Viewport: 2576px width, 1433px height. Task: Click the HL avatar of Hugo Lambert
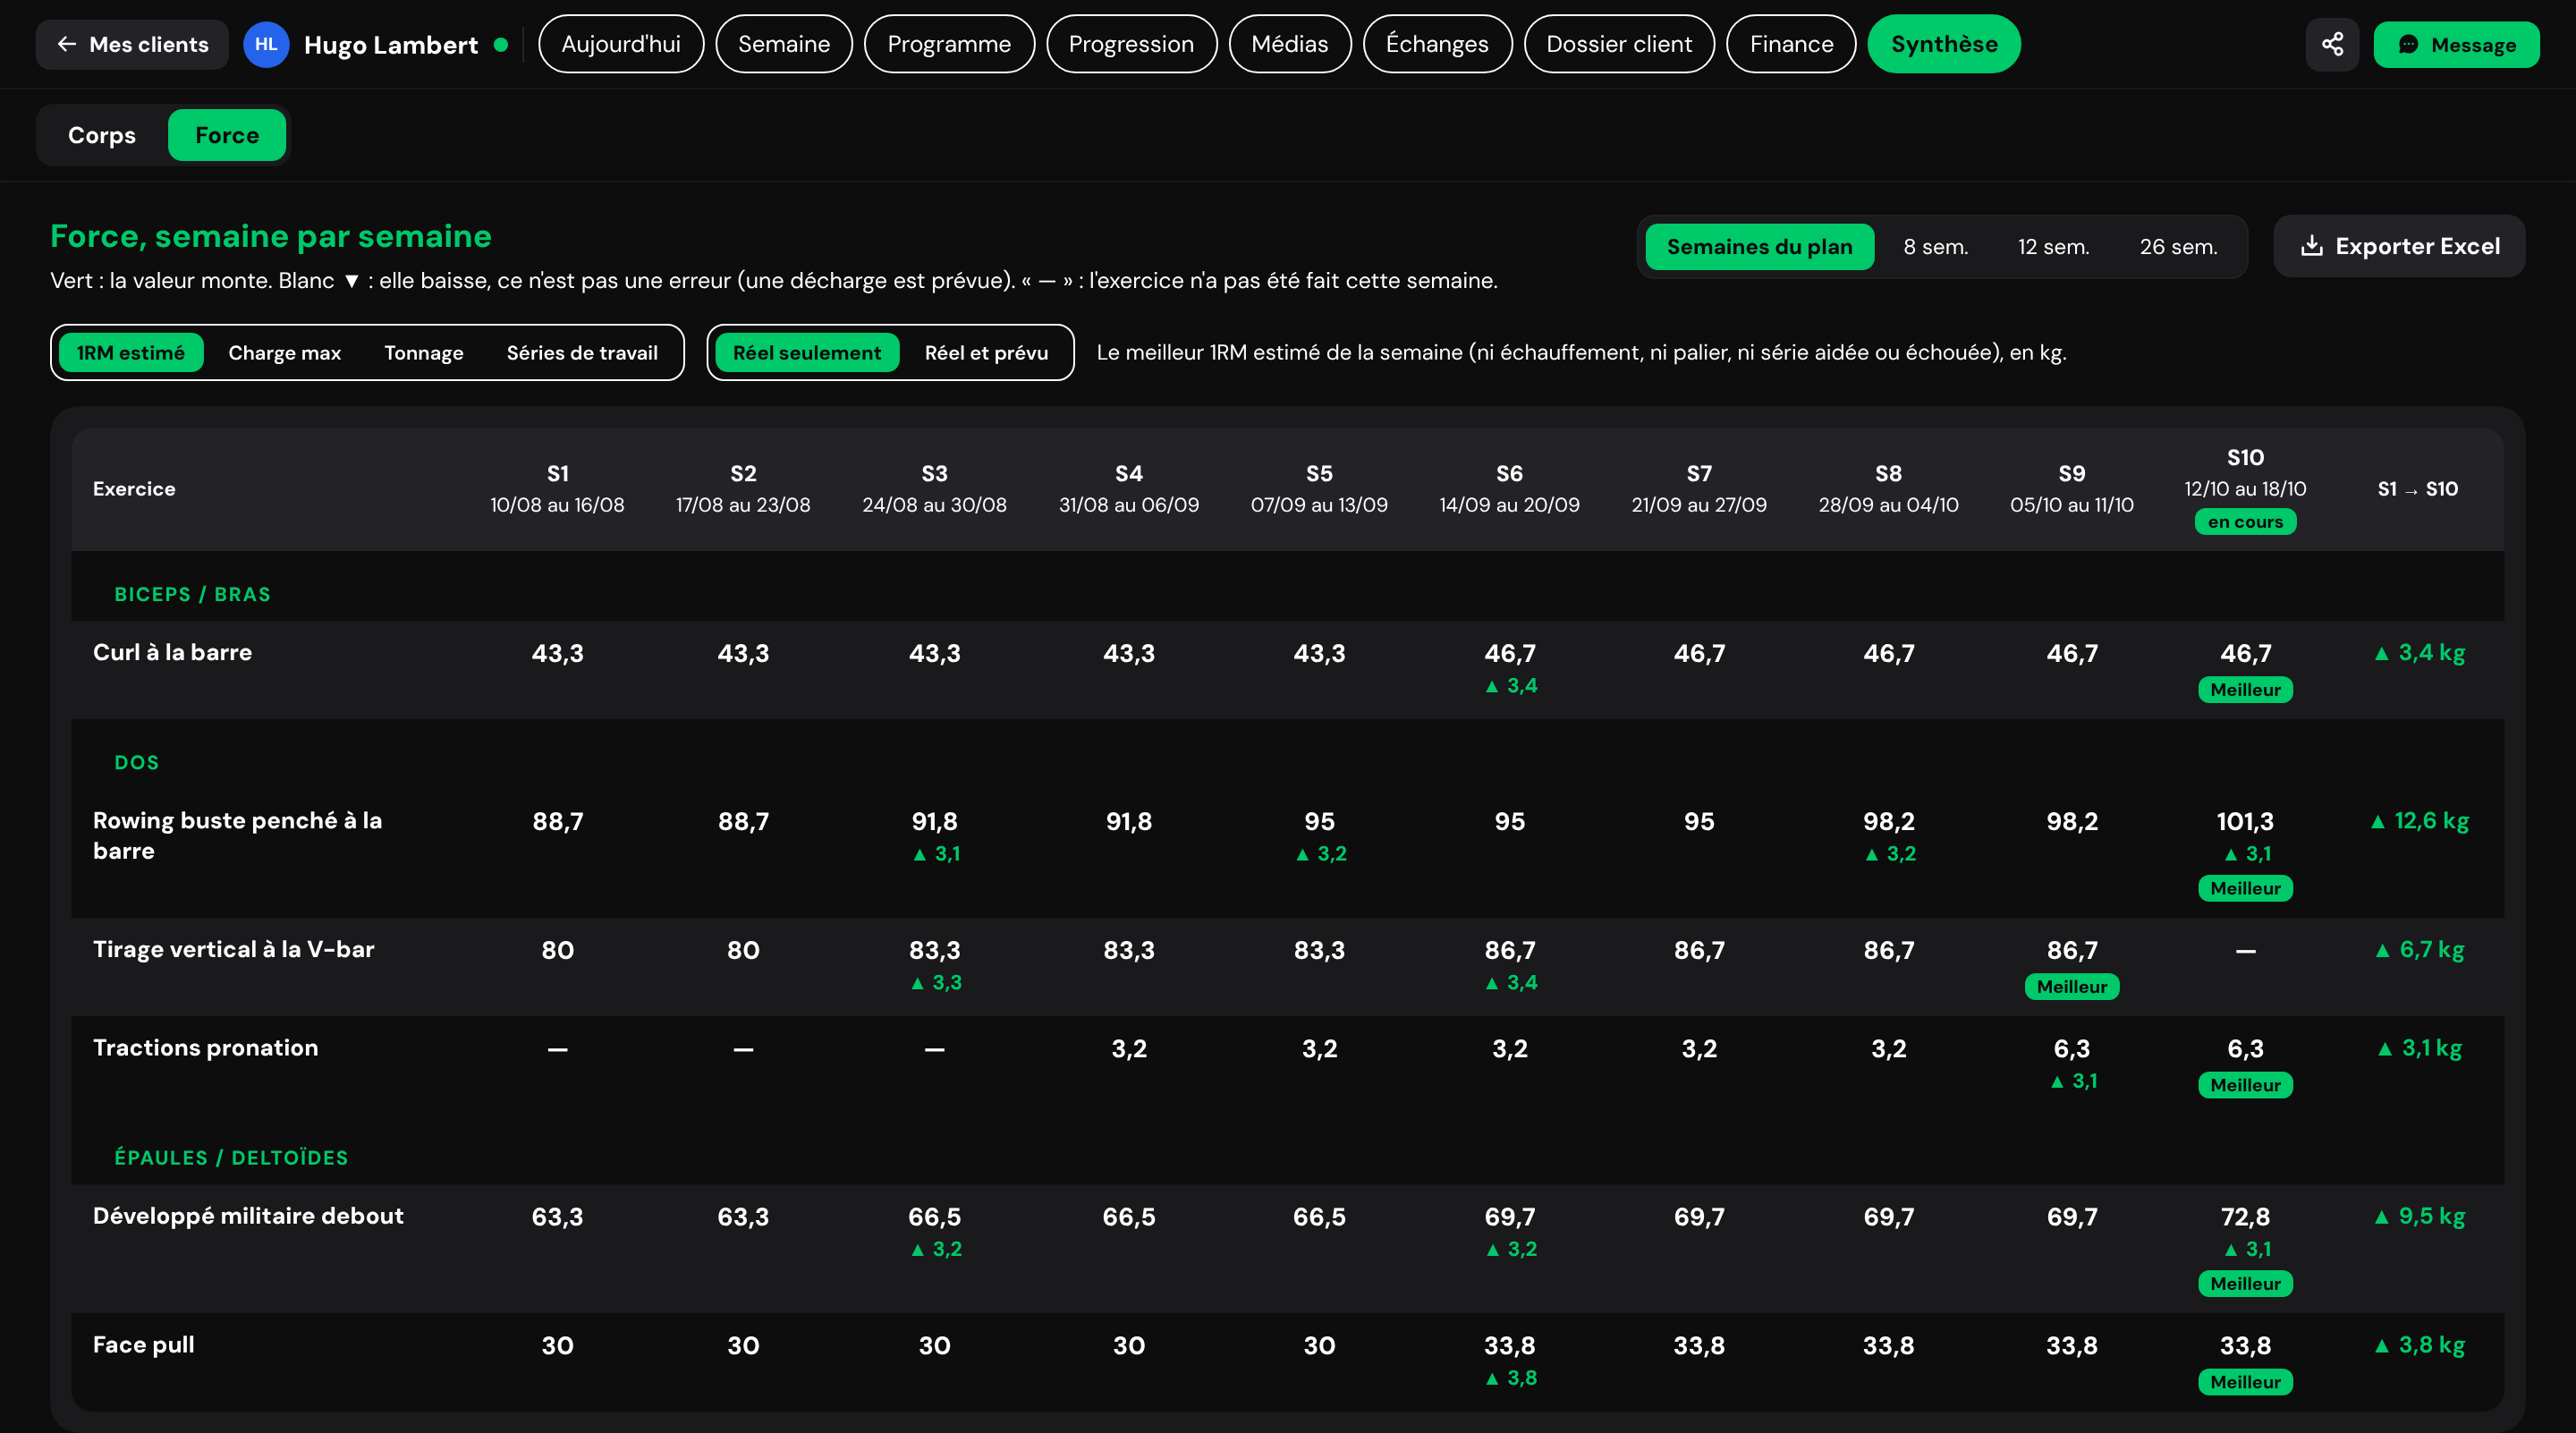click(266, 44)
